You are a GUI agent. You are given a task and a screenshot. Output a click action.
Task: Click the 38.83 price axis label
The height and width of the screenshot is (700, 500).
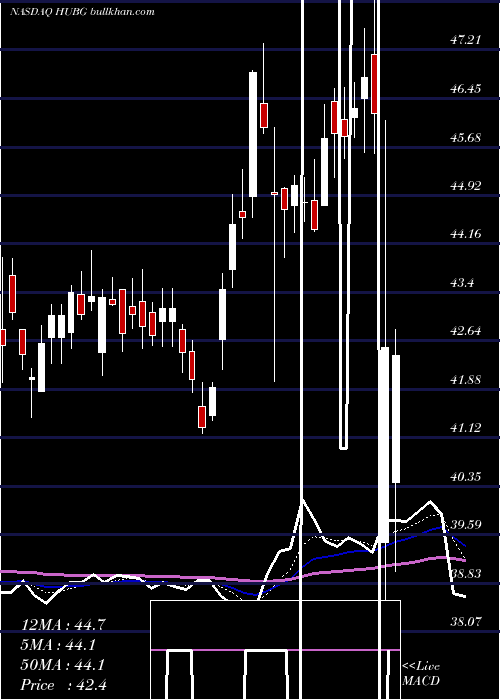[466, 574]
